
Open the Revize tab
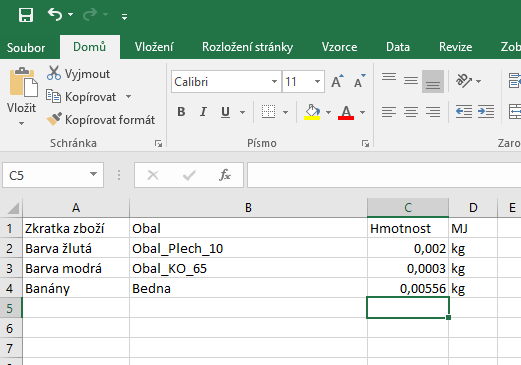[x=455, y=47]
